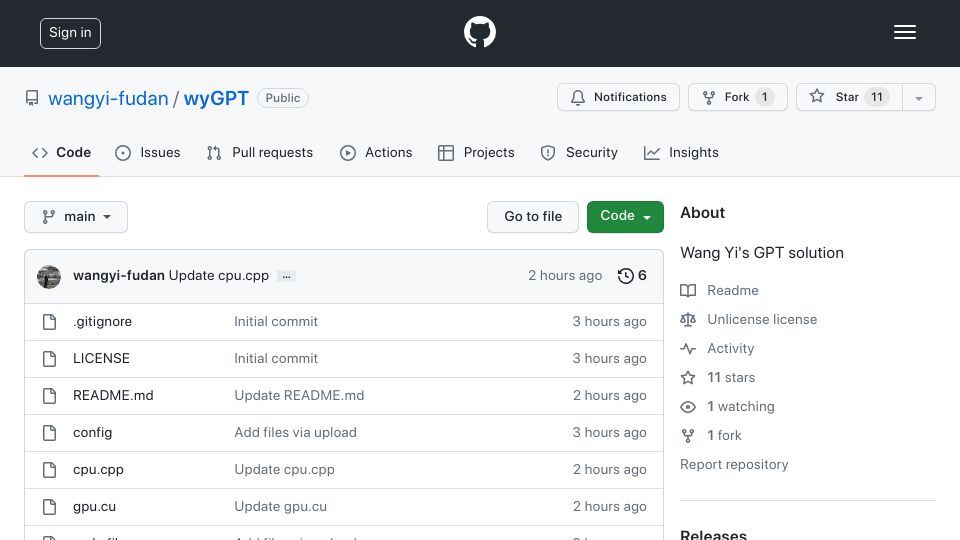This screenshot has height=540, width=960.
Task: Click the Notifications bell button
Action: tap(618, 97)
